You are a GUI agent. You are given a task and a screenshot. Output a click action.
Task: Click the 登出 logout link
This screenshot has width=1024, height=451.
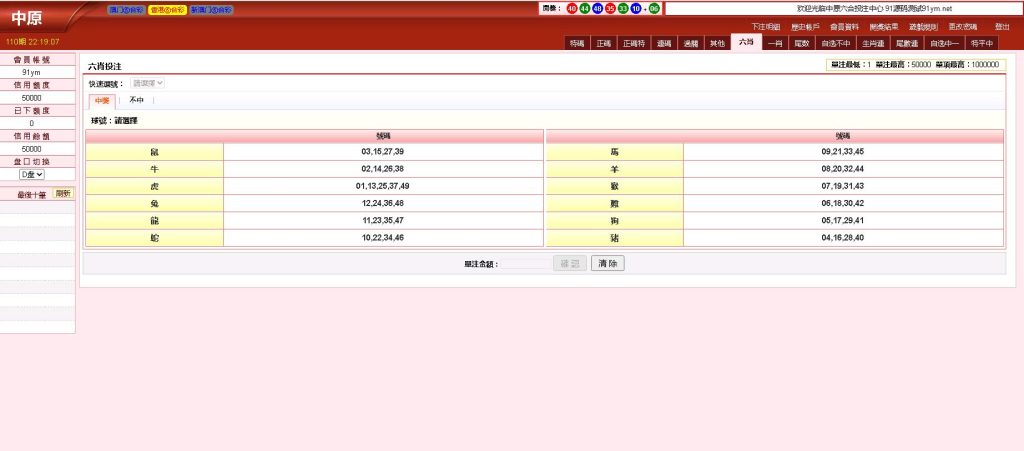coord(1002,26)
